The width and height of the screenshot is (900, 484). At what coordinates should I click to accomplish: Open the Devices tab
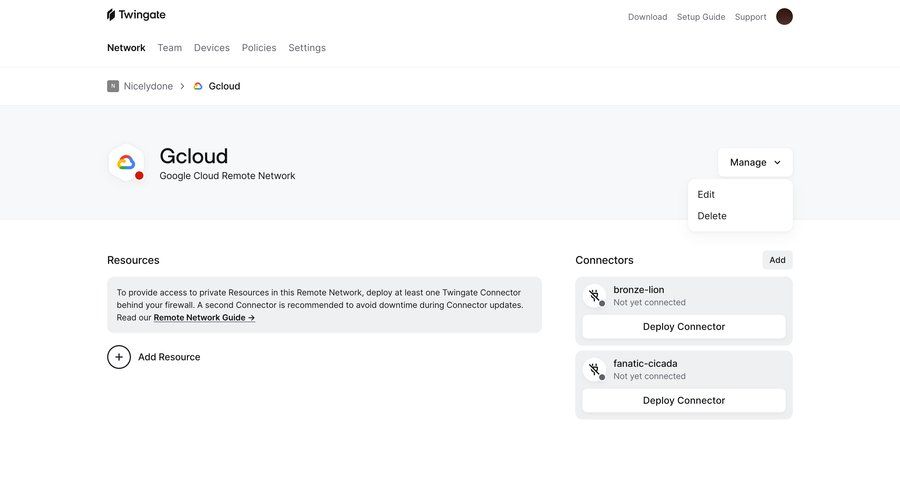212,48
